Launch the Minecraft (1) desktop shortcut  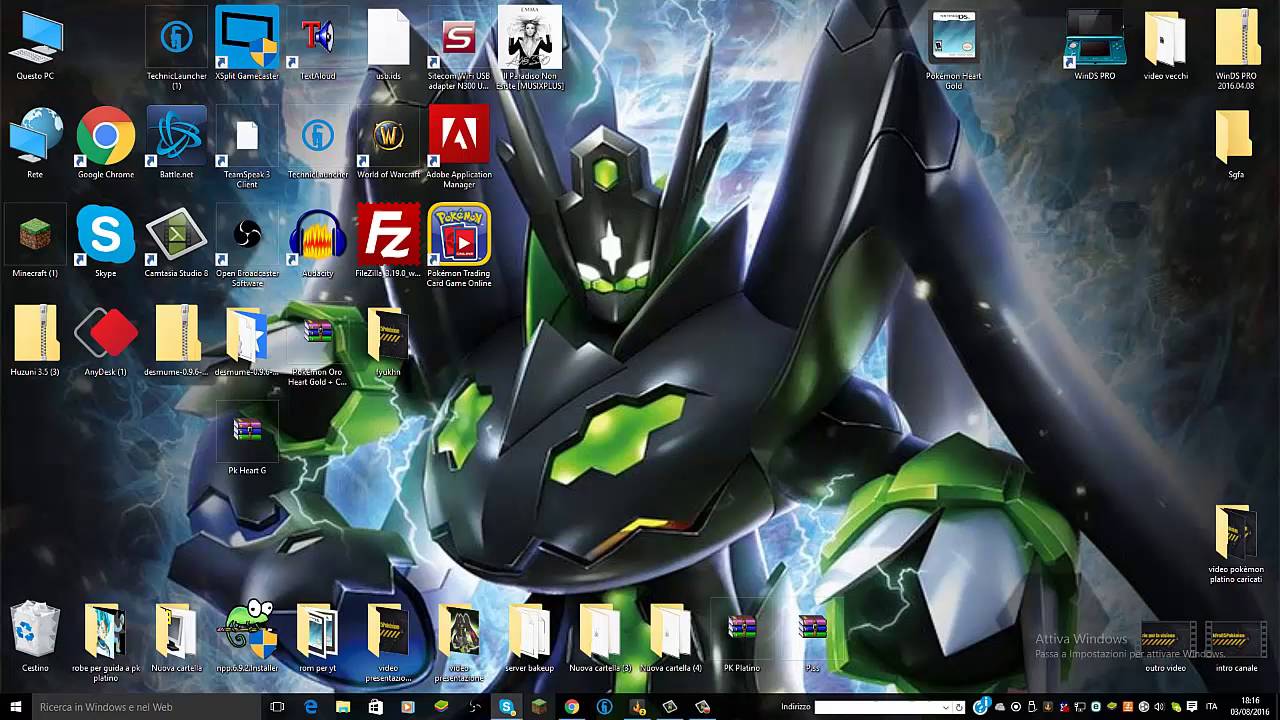click(x=35, y=241)
